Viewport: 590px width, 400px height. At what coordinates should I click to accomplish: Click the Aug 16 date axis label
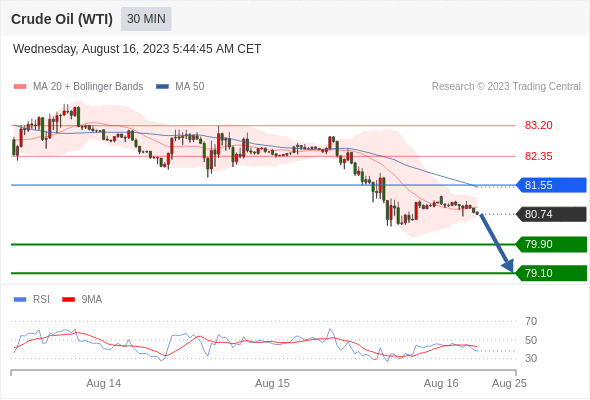click(x=441, y=383)
